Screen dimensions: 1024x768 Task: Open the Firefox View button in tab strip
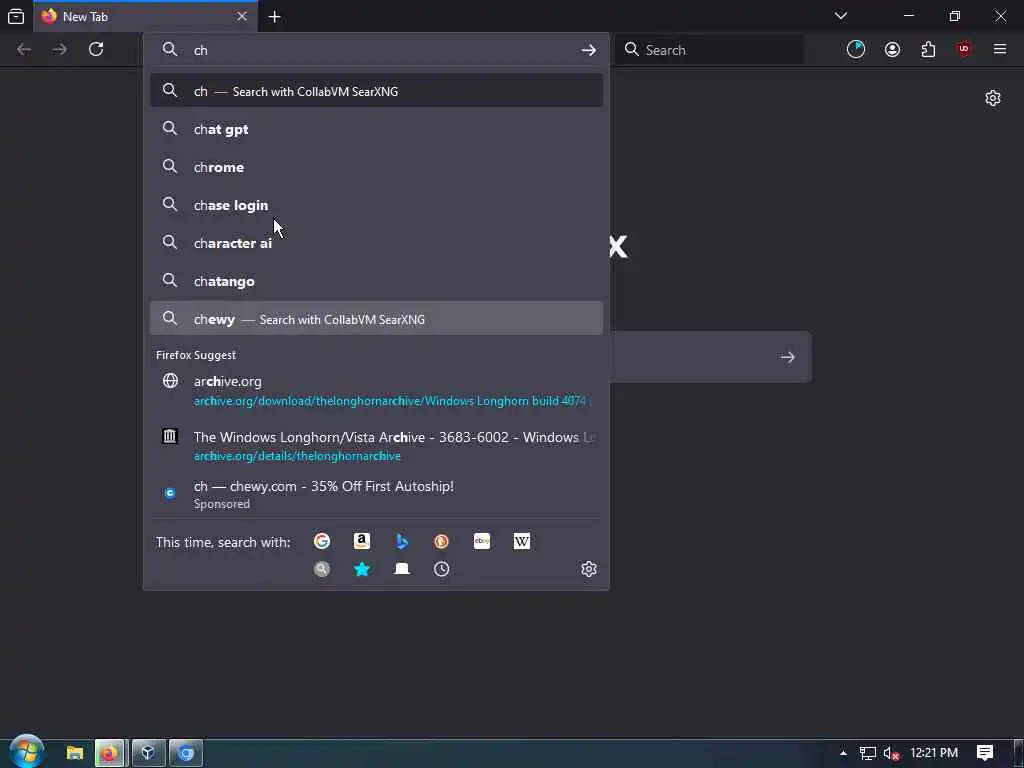point(16,16)
